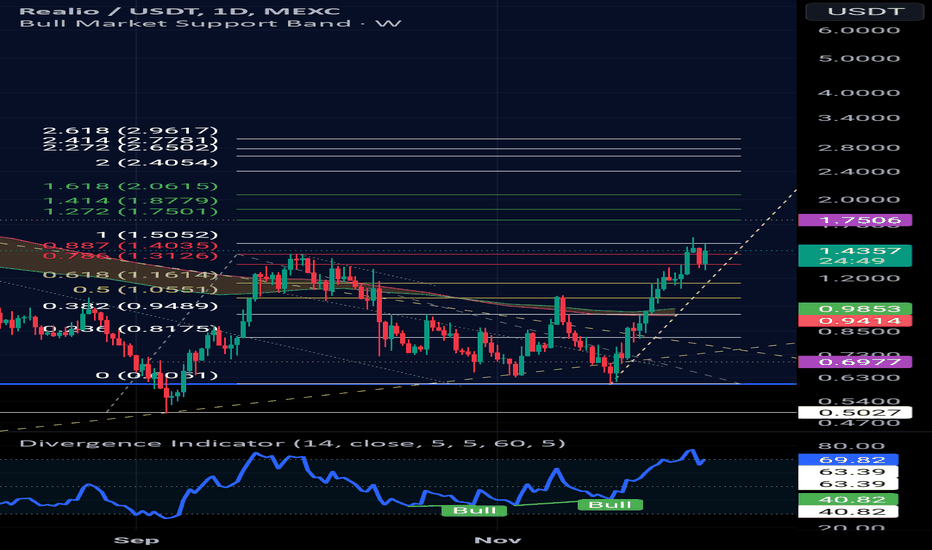The height and width of the screenshot is (550, 932).
Task: Click the 1.414 (1.8779) Fib label
Action: (x=130, y=201)
